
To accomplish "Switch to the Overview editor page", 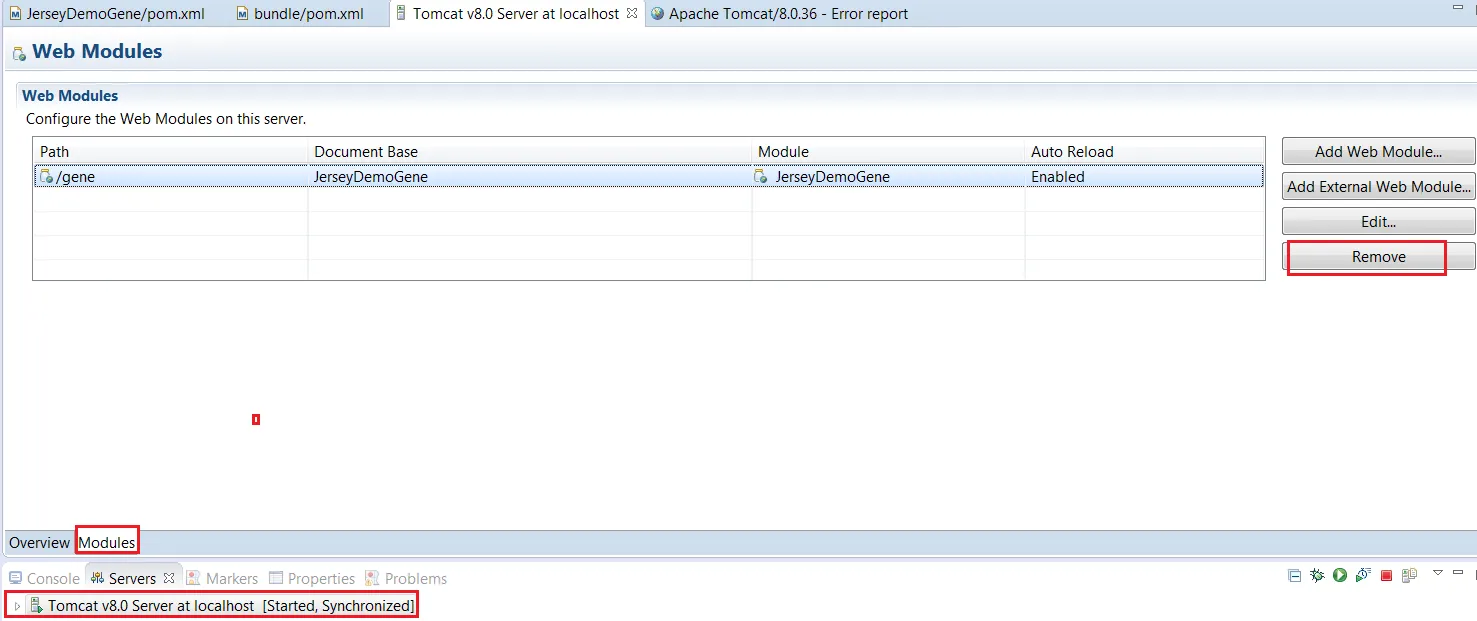I will pos(39,542).
